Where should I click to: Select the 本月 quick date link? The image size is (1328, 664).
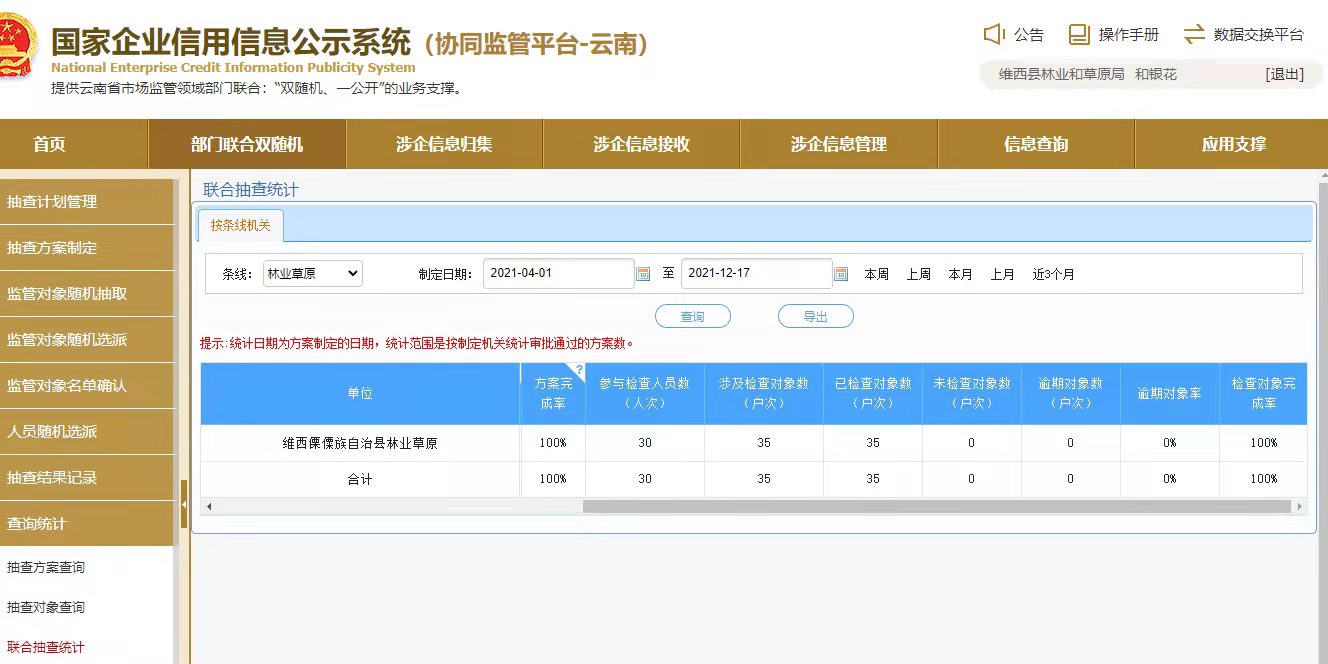(961, 274)
